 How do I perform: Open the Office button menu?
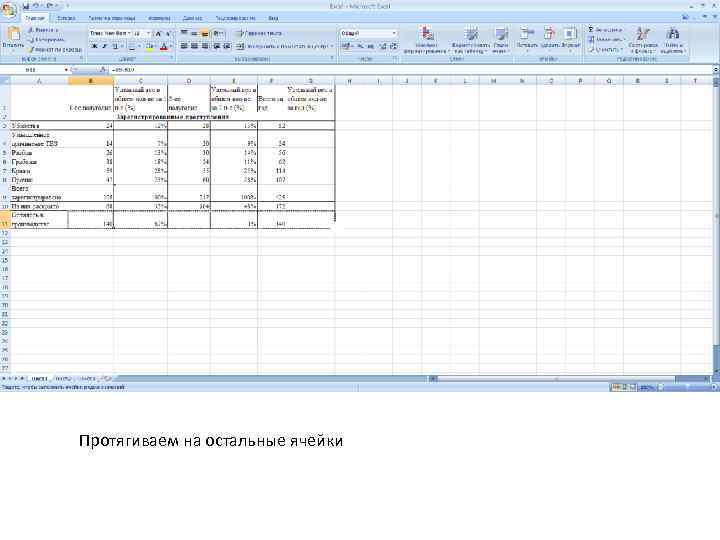click(x=9, y=9)
